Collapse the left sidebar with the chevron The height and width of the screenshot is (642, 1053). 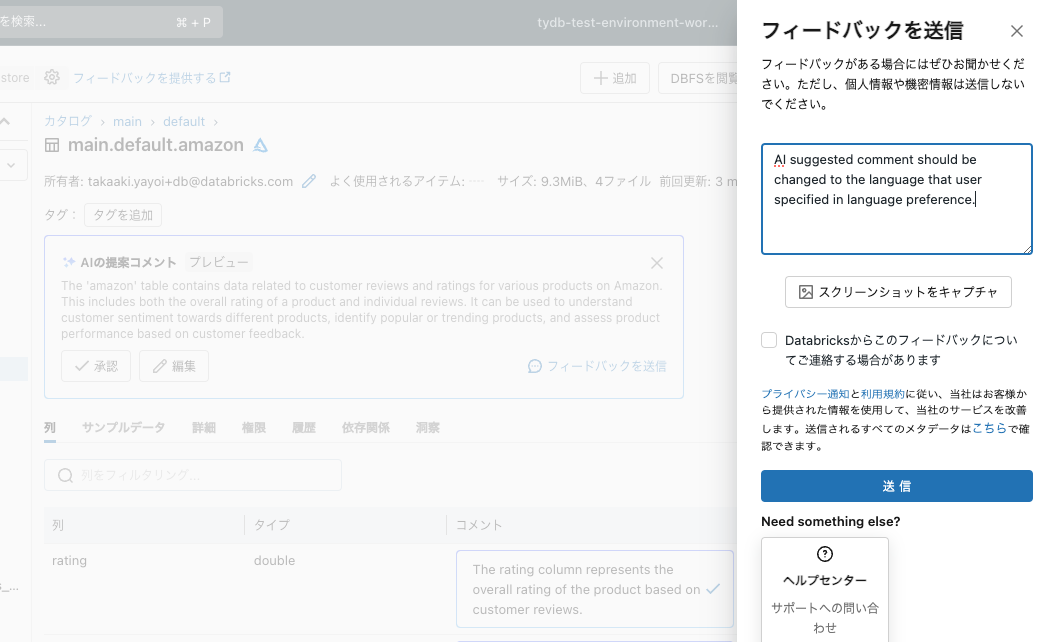click(5, 122)
